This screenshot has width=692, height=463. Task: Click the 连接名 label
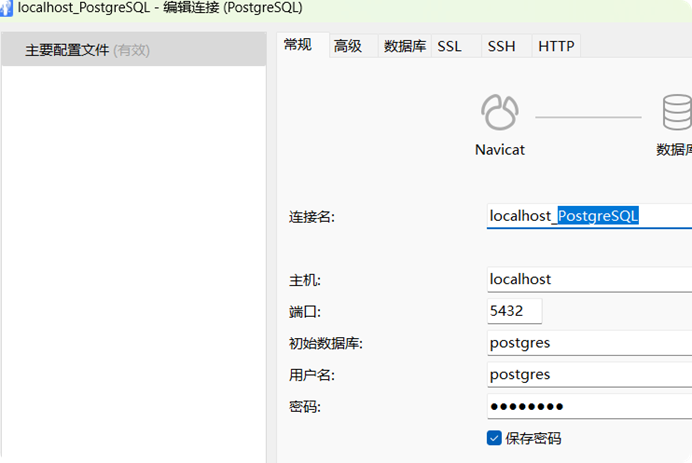[x=312, y=217]
